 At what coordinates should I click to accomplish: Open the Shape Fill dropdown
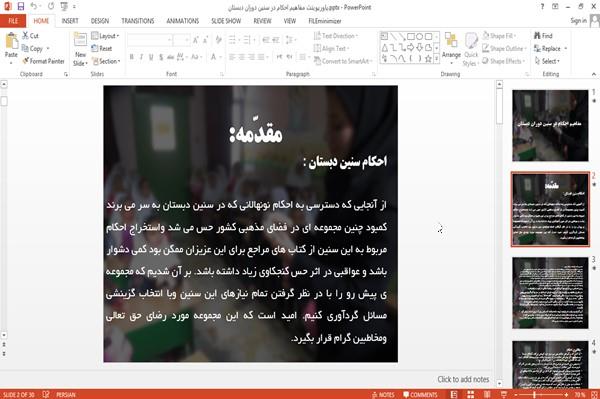pyautogui.click(x=499, y=36)
